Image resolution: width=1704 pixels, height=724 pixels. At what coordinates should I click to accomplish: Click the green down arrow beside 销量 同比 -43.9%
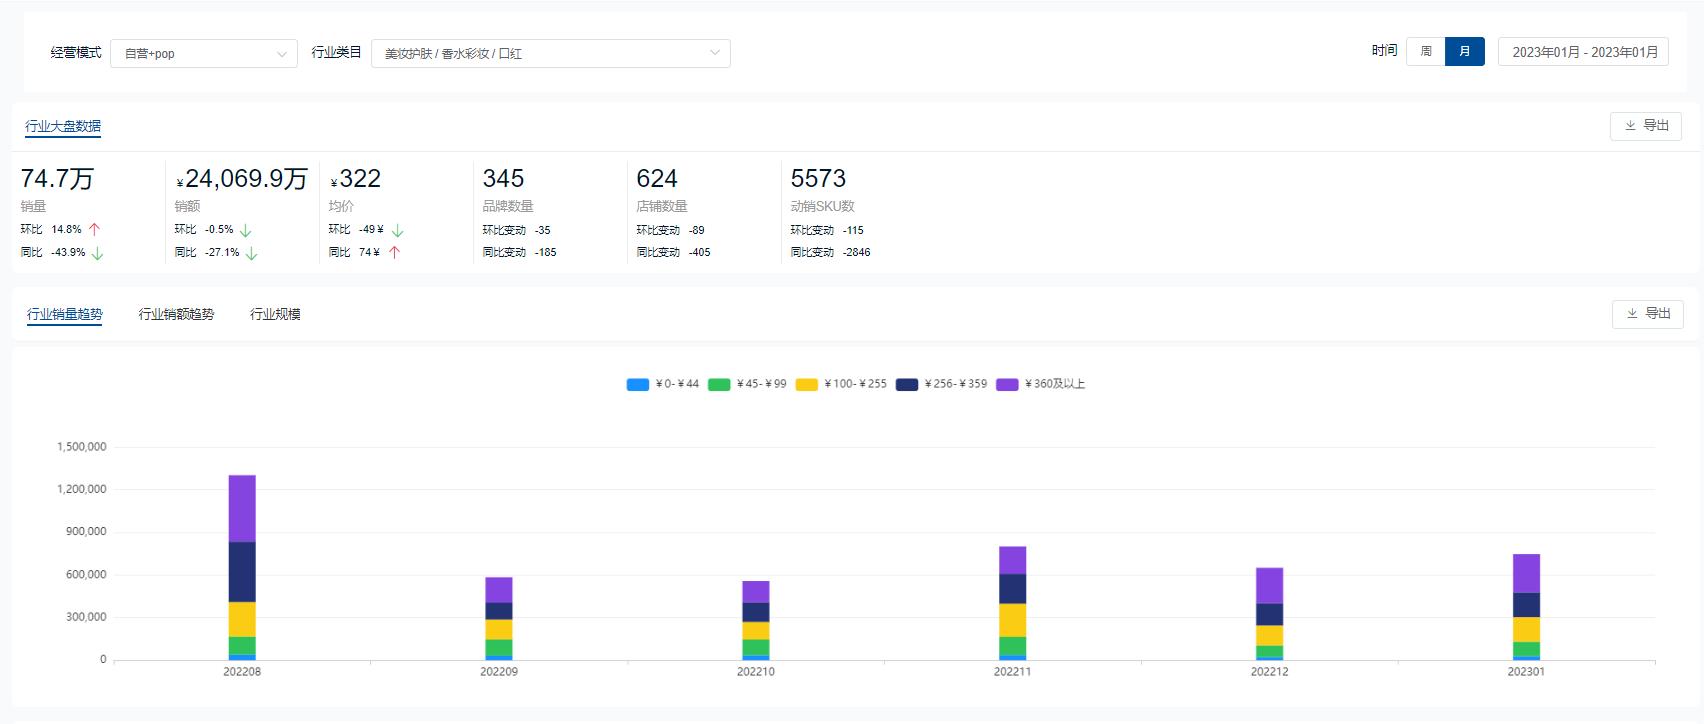(97, 253)
